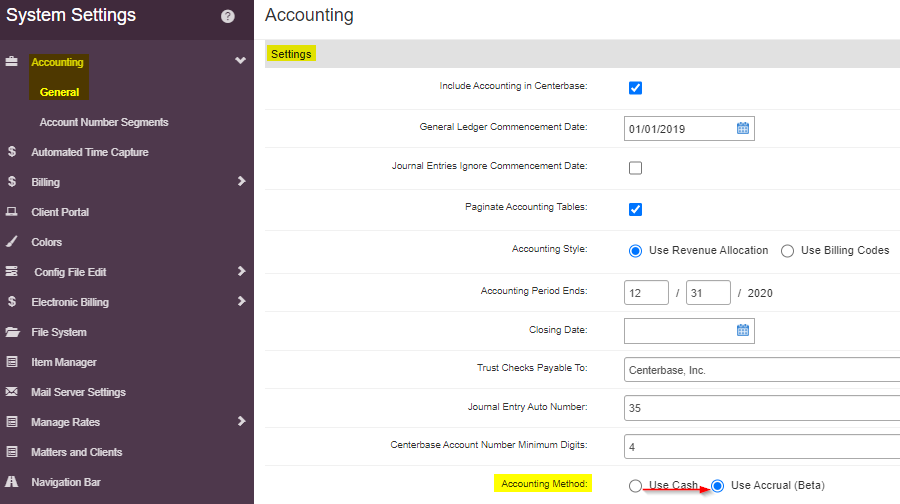
Task: Click the paintbrush icon beside Colors
Action: tap(11, 242)
